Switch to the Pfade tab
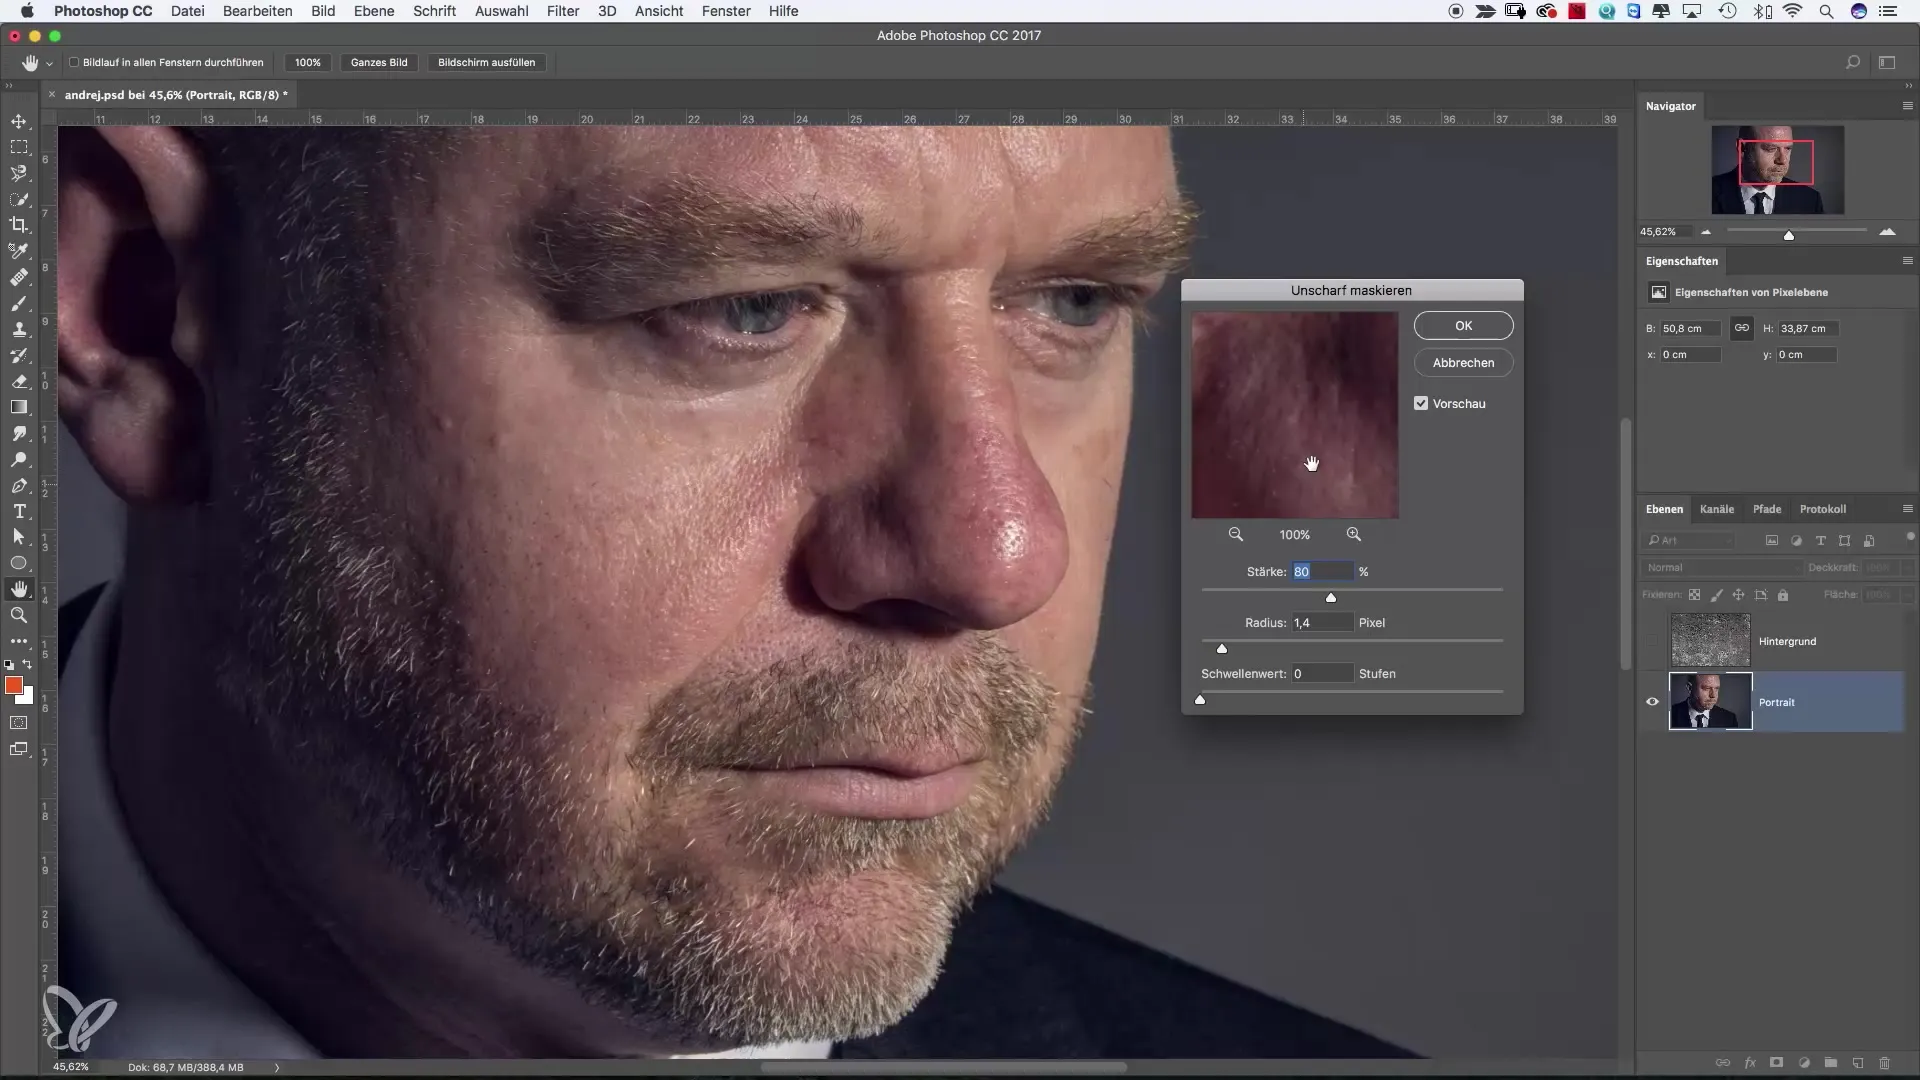 coord(1767,509)
